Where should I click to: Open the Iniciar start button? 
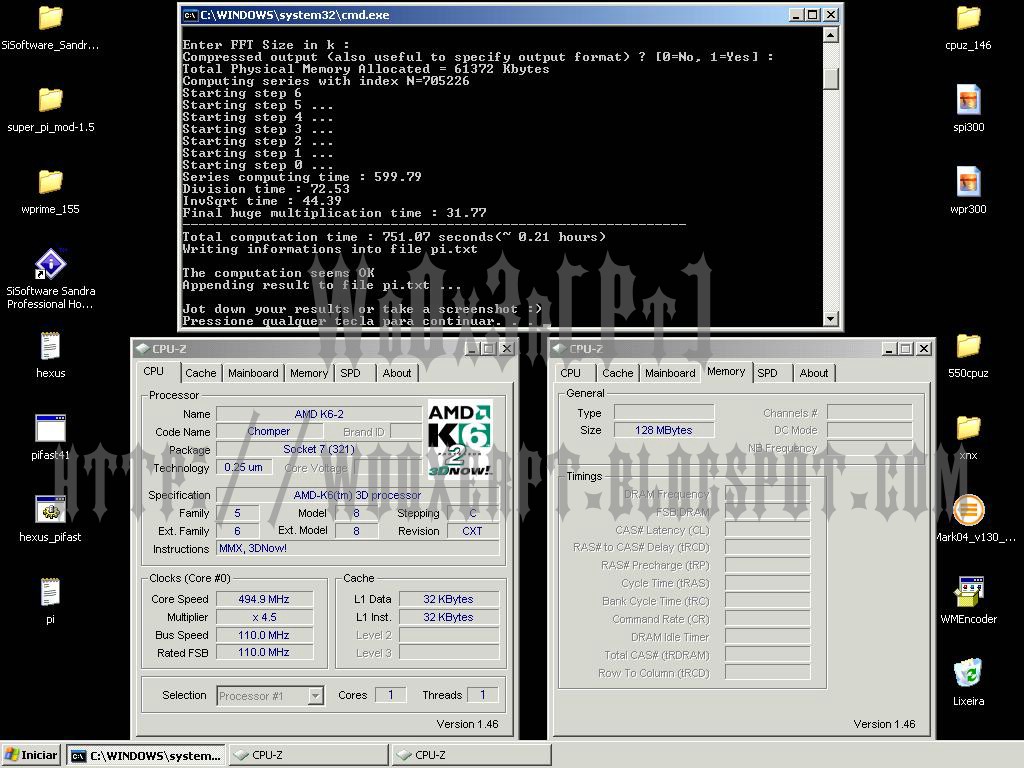pos(31,756)
